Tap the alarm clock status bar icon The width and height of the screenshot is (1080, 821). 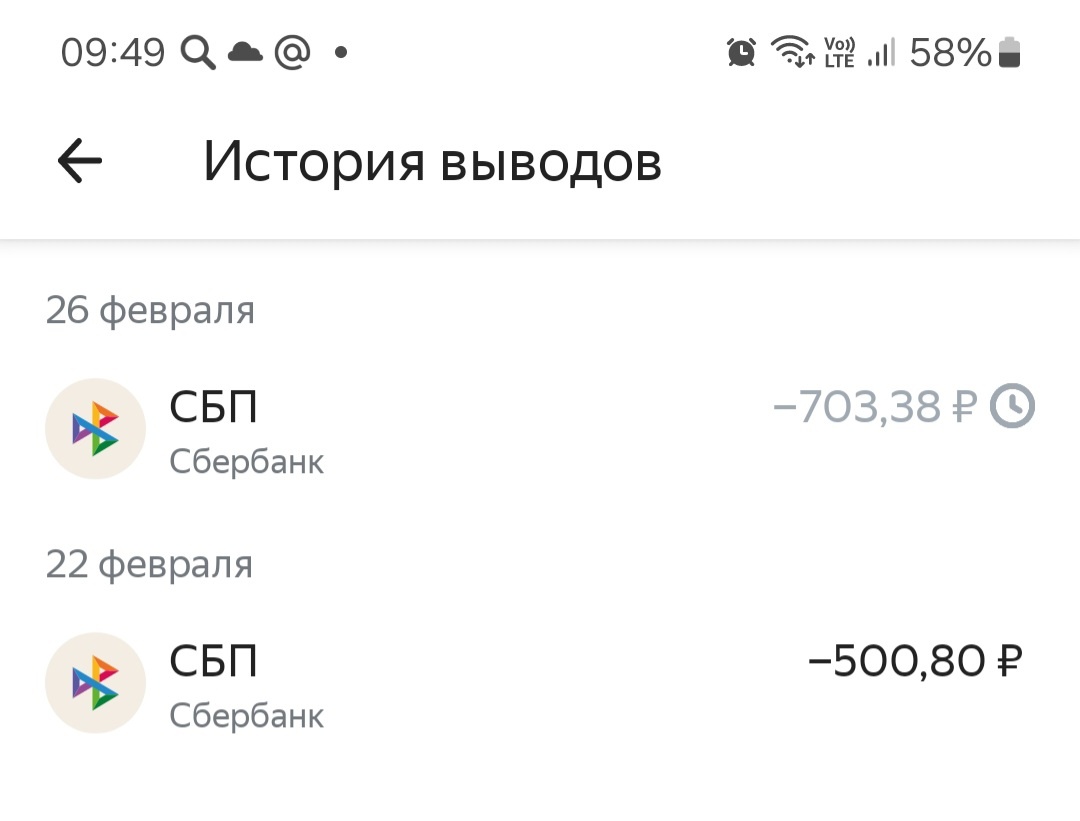[x=739, y=51]
